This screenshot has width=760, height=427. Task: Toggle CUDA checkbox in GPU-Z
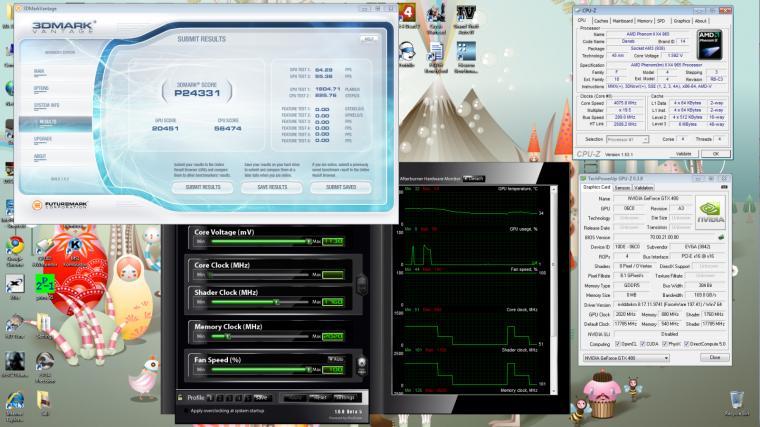(643, 344)
